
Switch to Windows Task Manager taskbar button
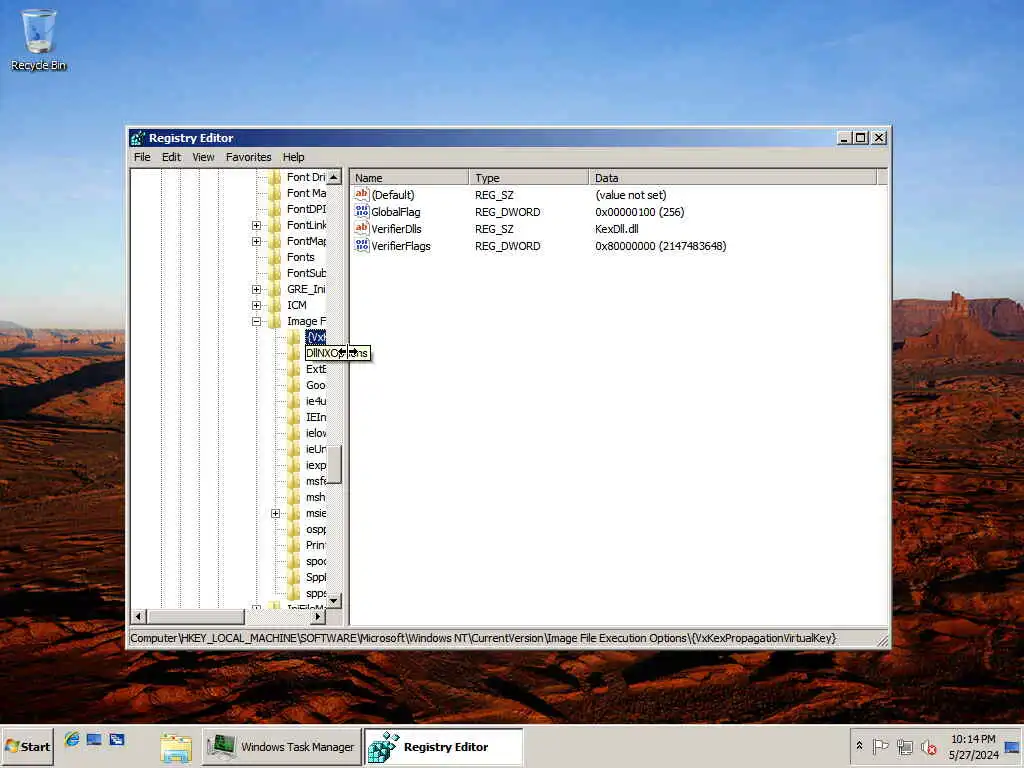(281, 746)
